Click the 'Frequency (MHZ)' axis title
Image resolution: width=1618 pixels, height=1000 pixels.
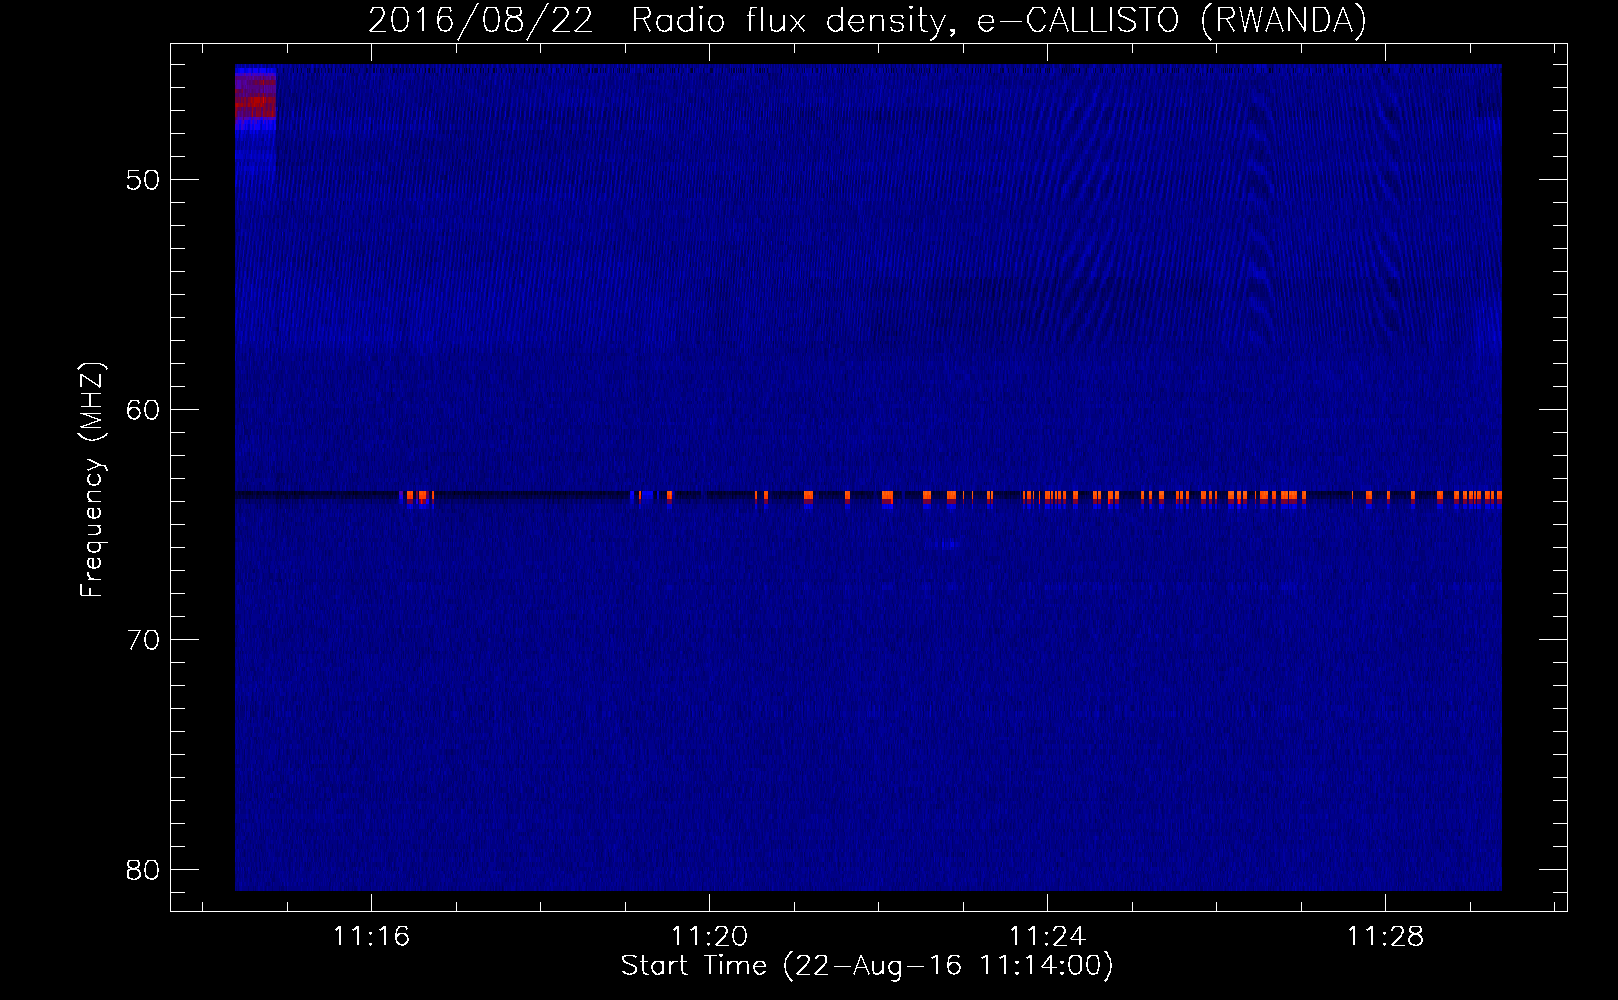point(92,480)
